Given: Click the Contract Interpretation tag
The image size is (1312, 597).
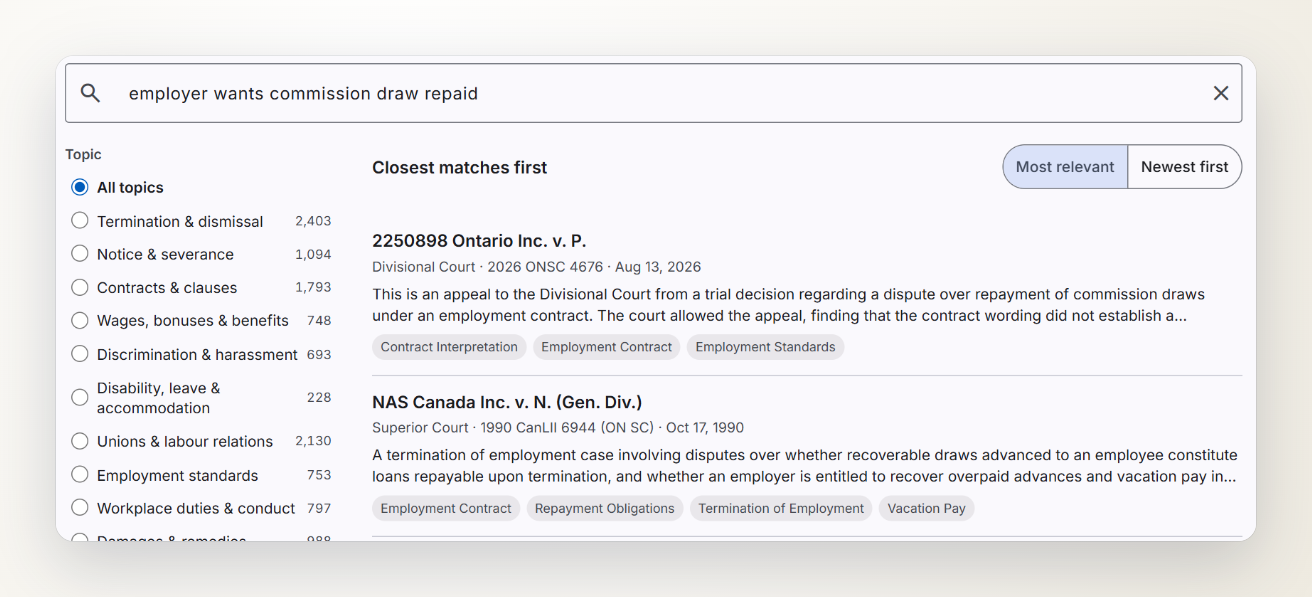Looking at the screenshot, I should (449, 347).
